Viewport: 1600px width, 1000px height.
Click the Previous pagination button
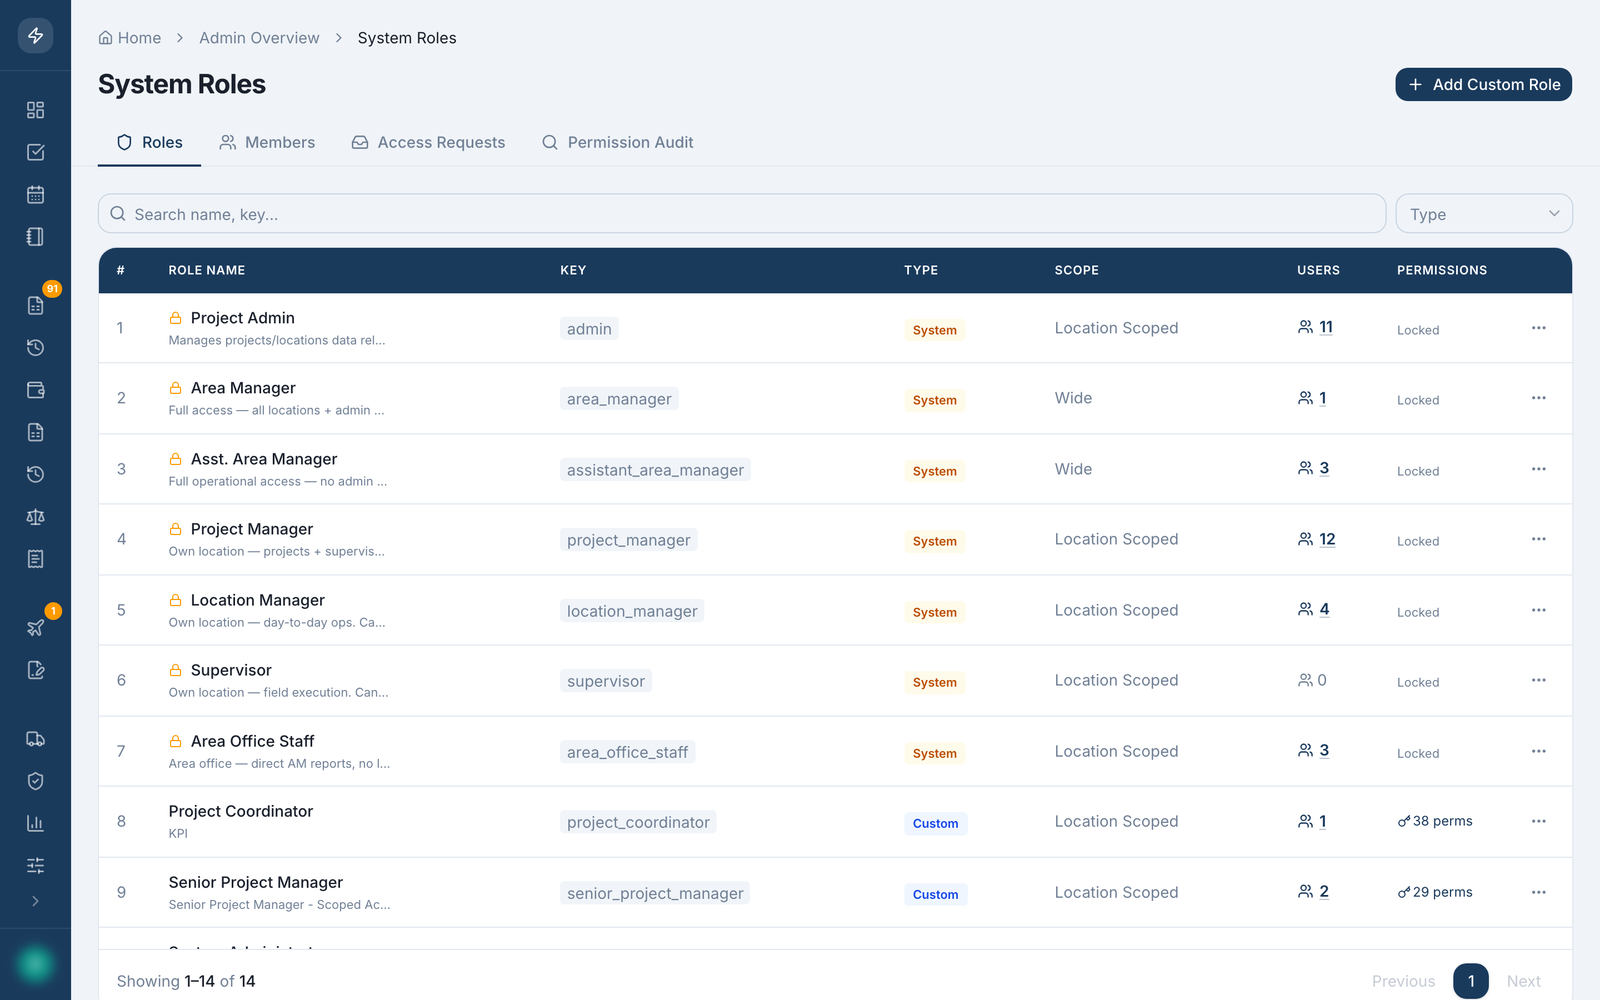[x=1403, y=981]
